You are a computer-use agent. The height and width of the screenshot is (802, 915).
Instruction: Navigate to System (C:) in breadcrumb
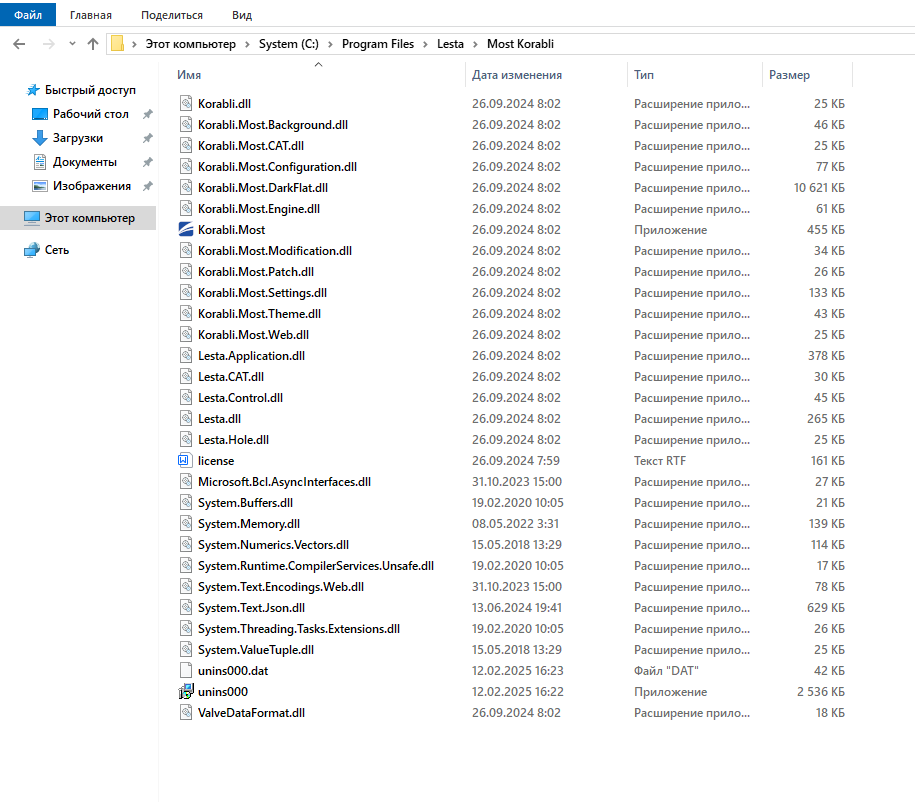coord(289,44)
